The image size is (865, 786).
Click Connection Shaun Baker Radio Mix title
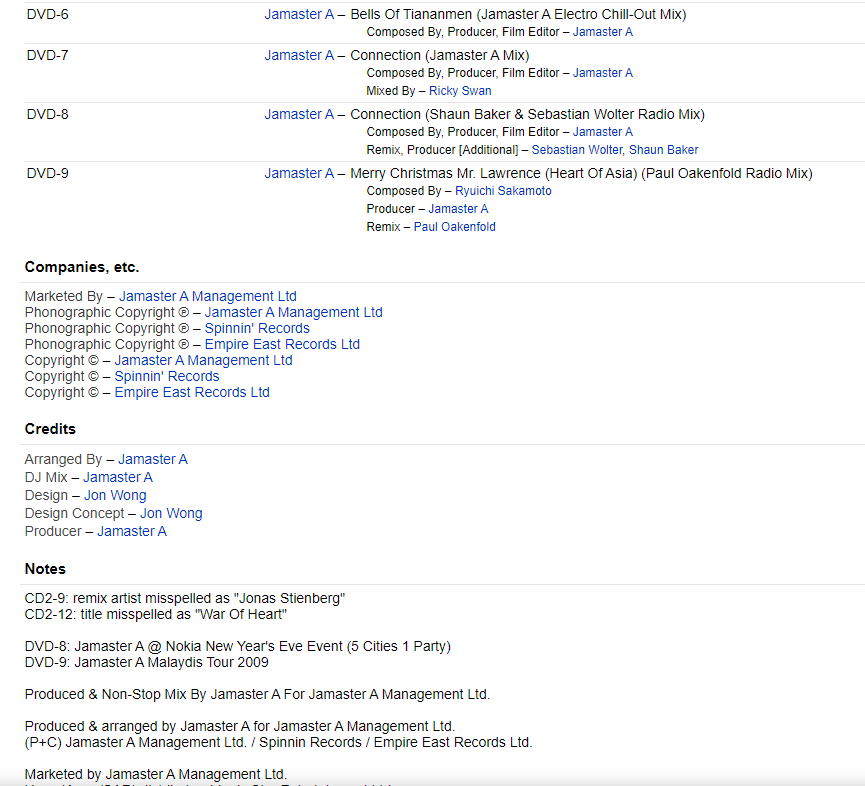527,114
